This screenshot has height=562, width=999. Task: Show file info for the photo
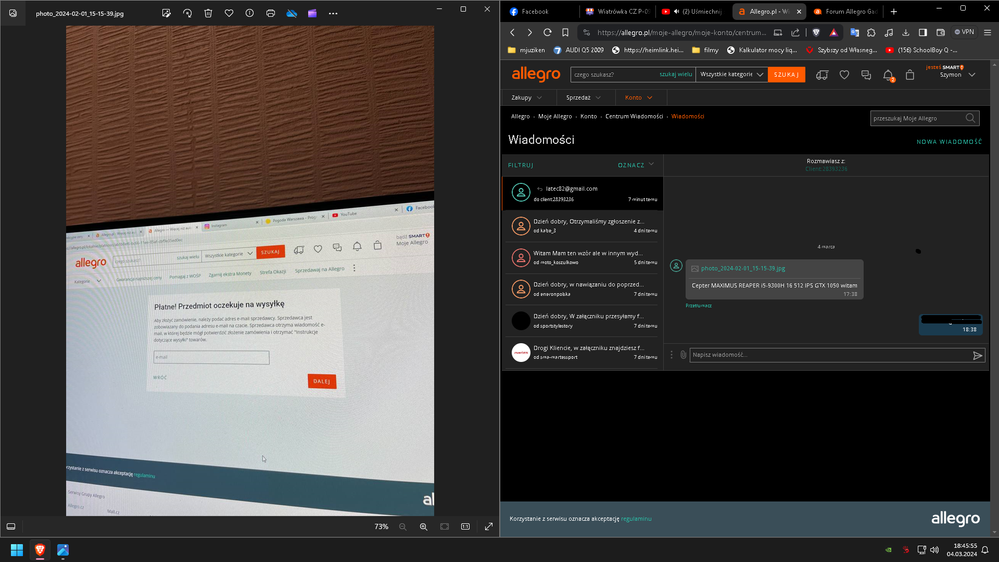click(x=250, y=13)
